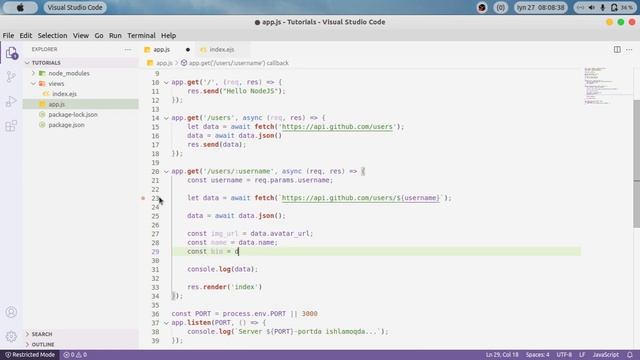The width and height of the screenshot is (640, 360).
Task: Click the round avatar icon in top bar
Action: pyautogui.click(x=482, y=7)
